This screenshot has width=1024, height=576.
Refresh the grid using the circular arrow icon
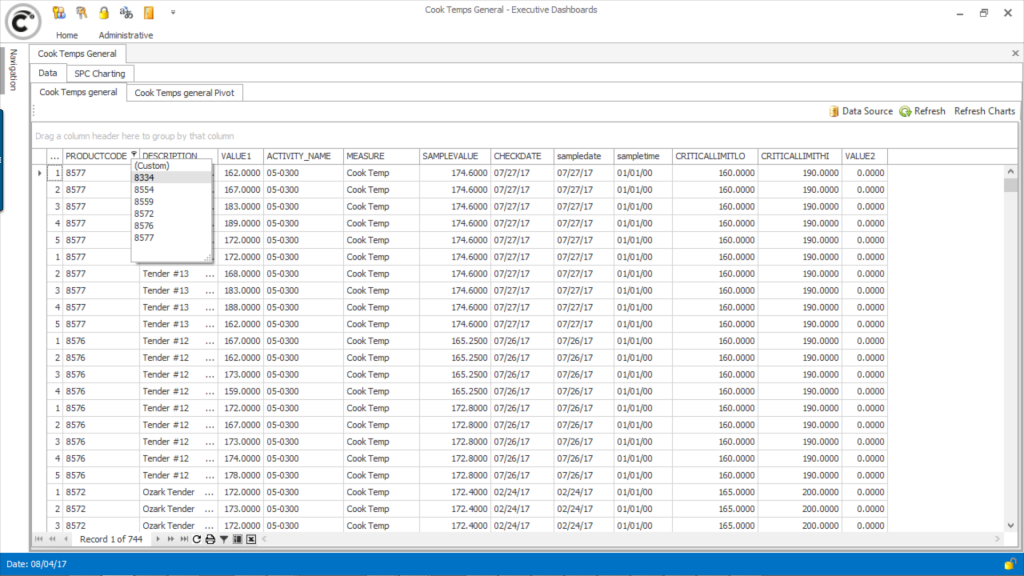click(x=197, y=539)
